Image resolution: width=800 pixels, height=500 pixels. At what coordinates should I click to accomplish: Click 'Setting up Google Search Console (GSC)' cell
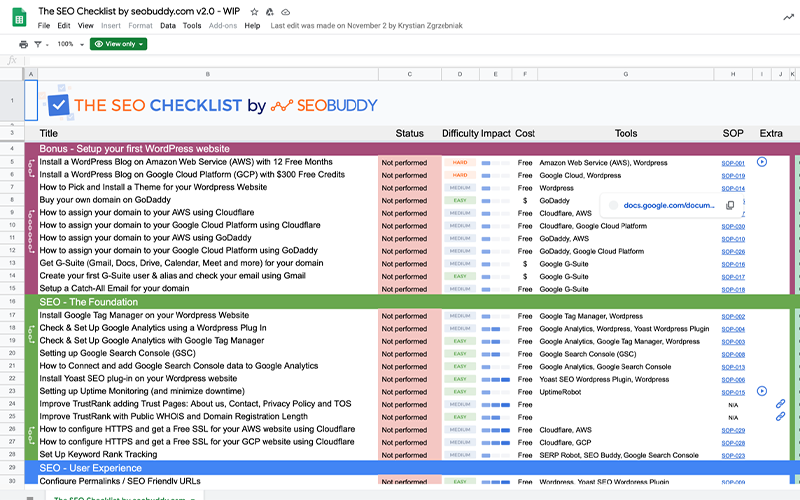click(x=208, y=353)
